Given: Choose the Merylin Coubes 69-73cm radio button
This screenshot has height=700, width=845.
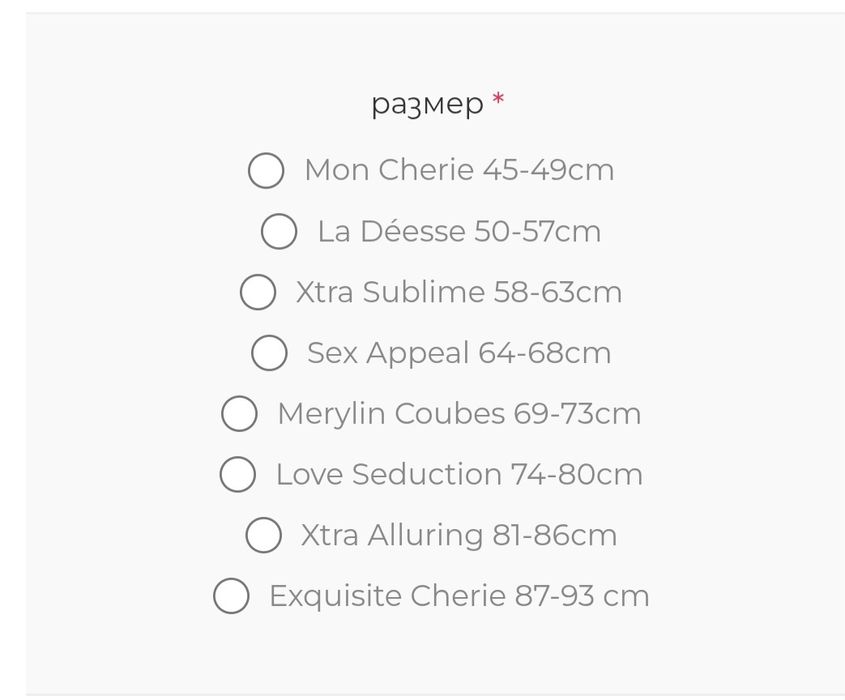Looking at the screenshot, I should (x=239, y=414).
